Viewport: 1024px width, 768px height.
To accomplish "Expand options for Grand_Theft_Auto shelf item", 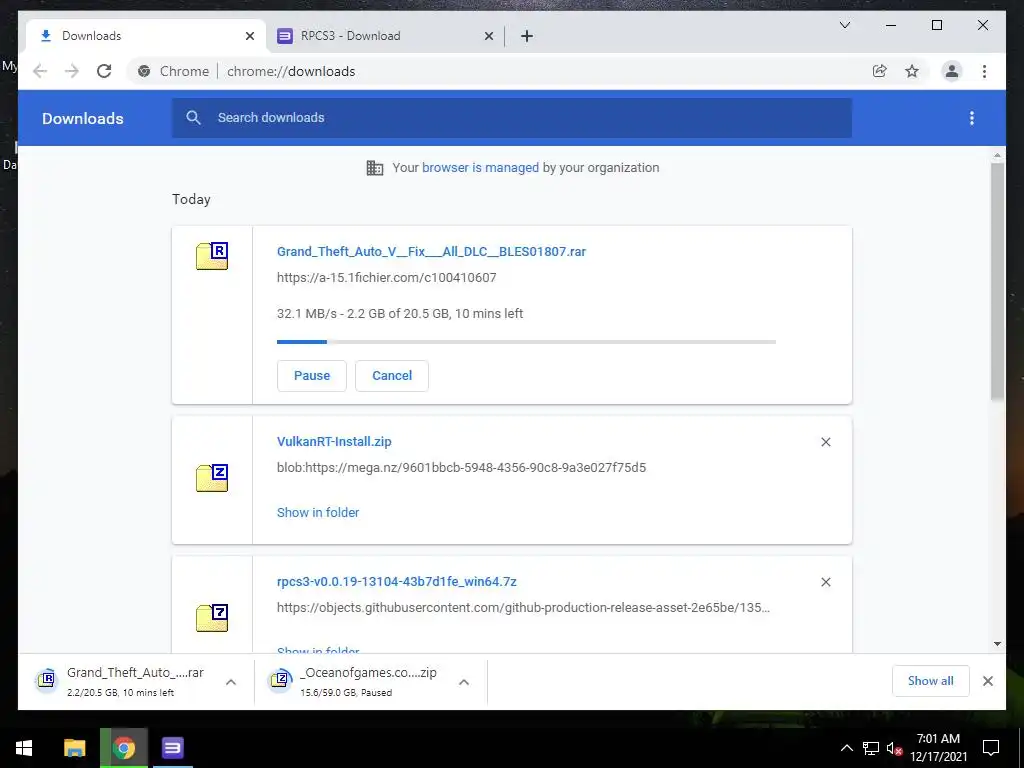I will coord(231,682).
